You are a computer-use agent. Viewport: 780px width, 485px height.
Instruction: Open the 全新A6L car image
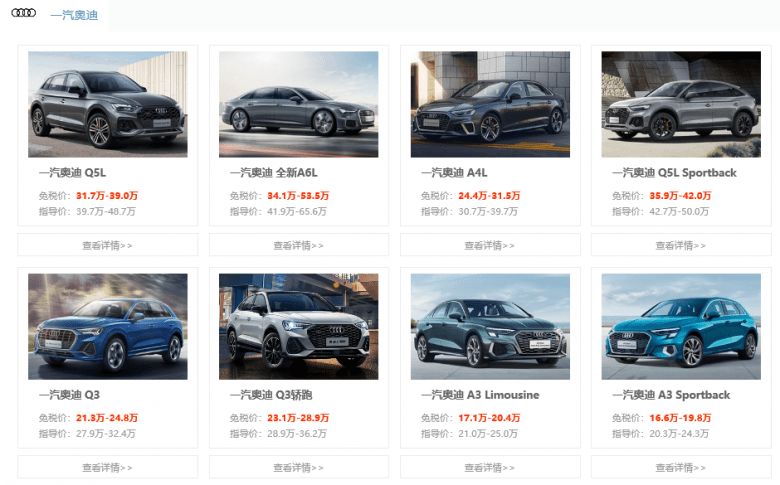(x=298, y=104)
